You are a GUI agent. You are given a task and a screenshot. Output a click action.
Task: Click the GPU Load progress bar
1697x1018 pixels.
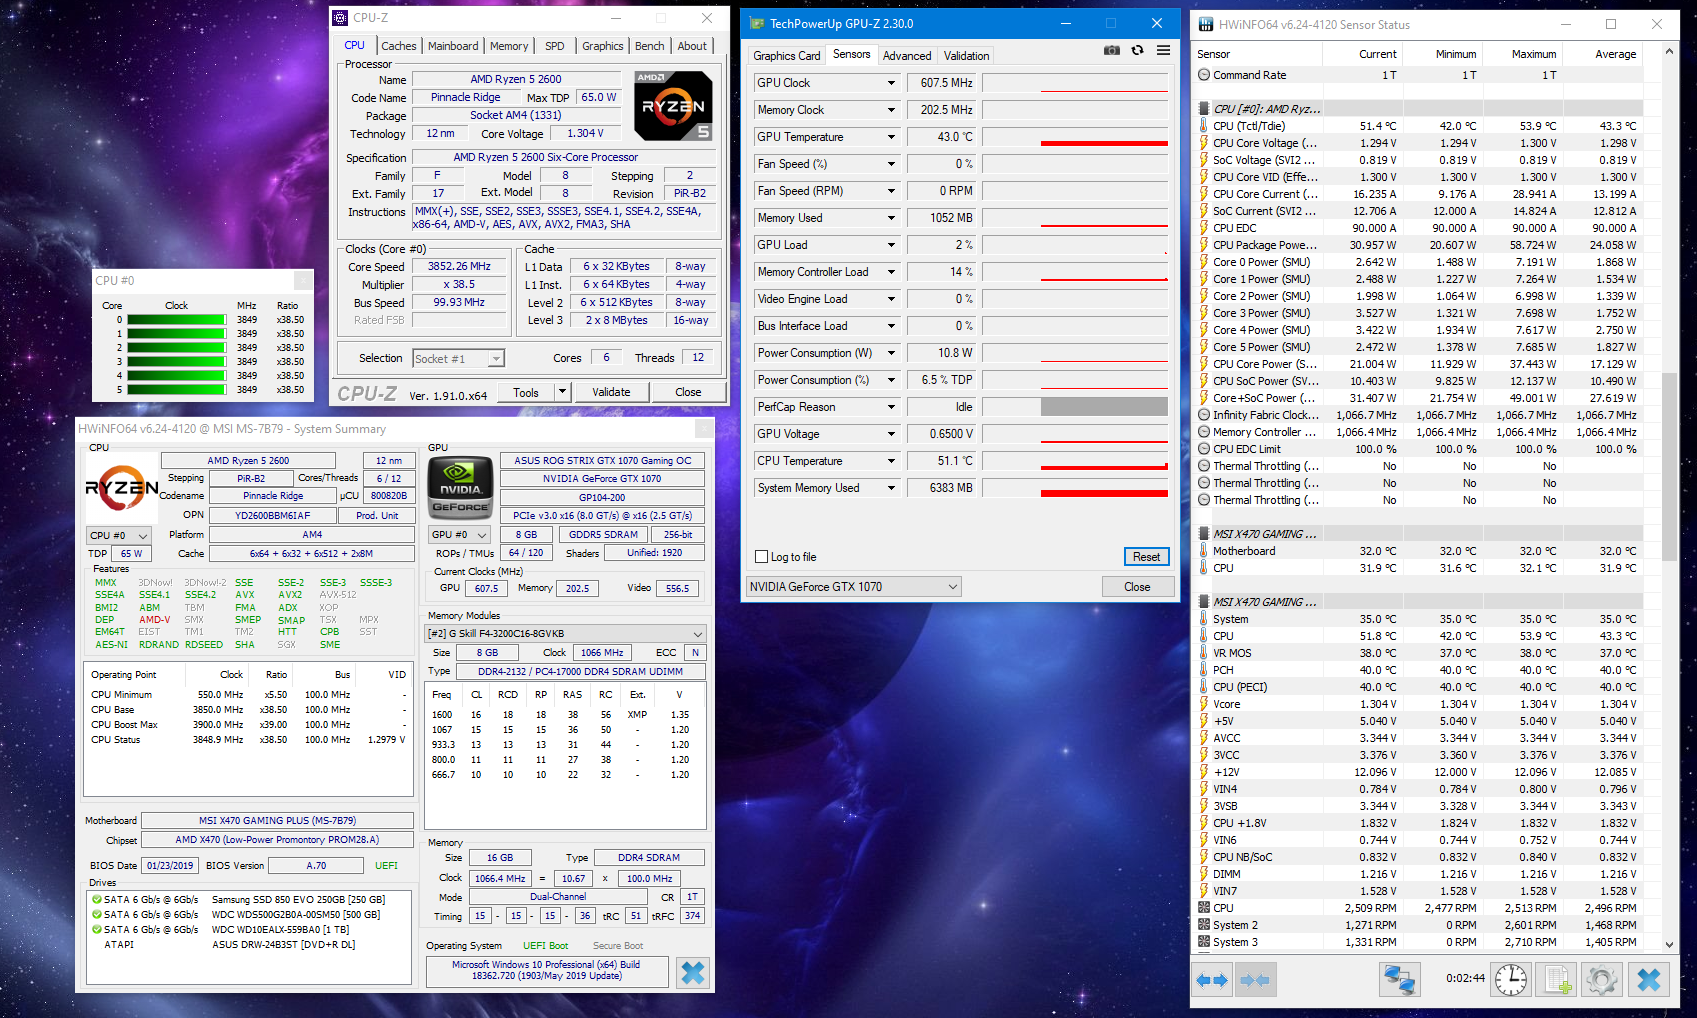pyautogui.click(x=1075, y=244)
